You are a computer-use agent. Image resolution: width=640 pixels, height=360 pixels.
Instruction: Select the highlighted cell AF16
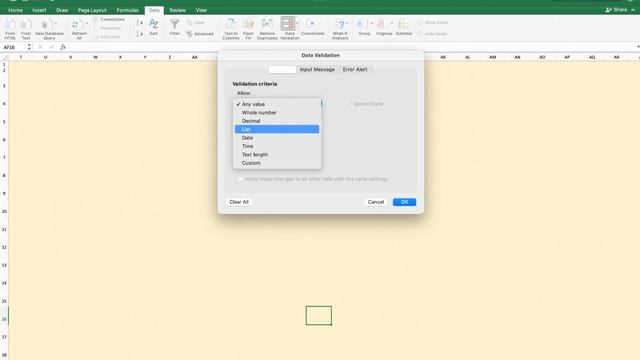click(x=319, y=316)
